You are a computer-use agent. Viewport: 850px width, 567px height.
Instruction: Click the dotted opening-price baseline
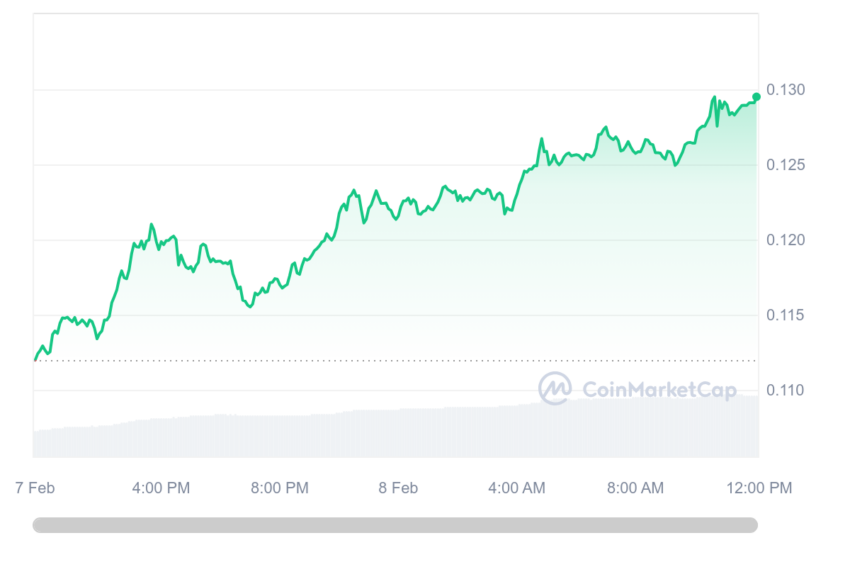tap(396, 360)
